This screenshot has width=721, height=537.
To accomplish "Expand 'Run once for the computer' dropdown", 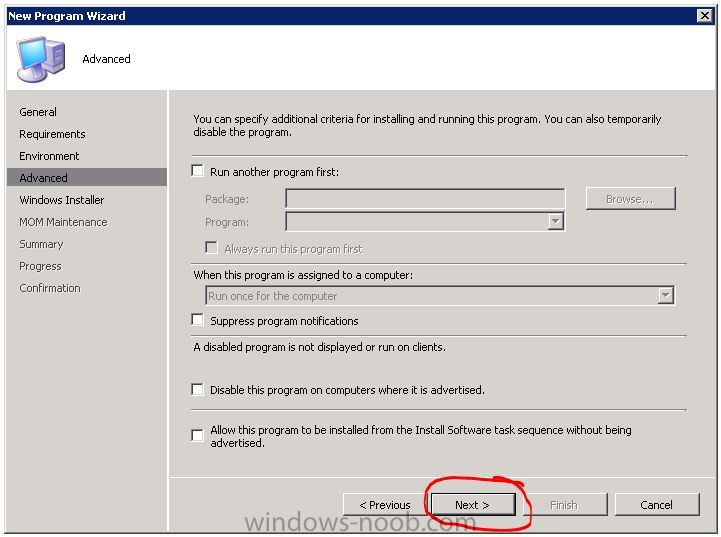I will pos(665,296).
